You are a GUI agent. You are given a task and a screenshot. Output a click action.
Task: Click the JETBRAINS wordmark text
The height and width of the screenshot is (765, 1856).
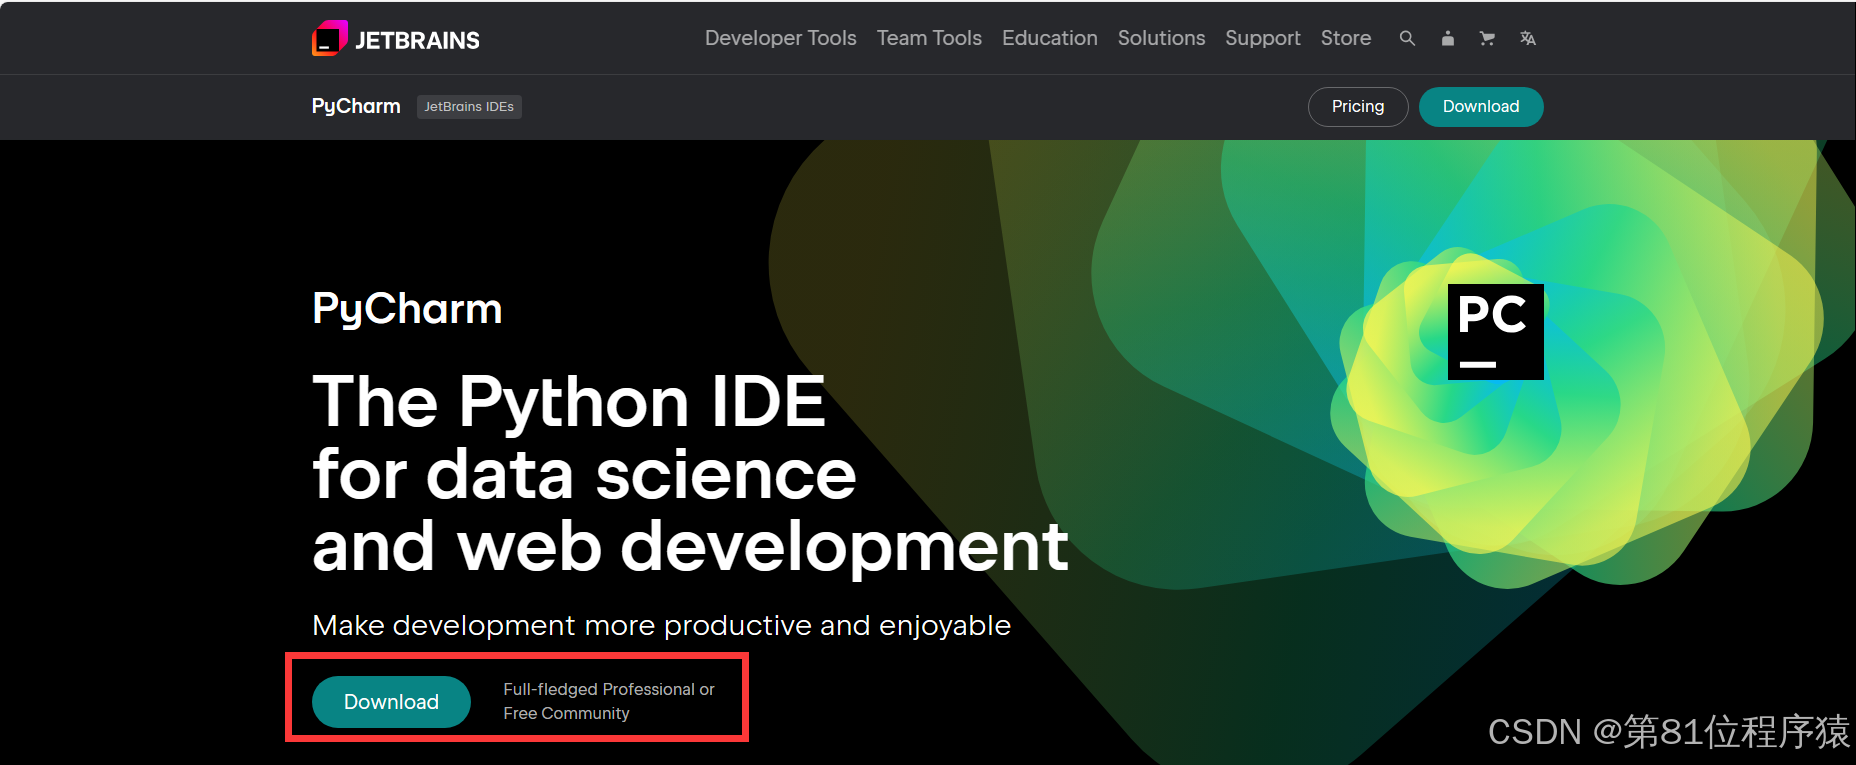(417, 40)
